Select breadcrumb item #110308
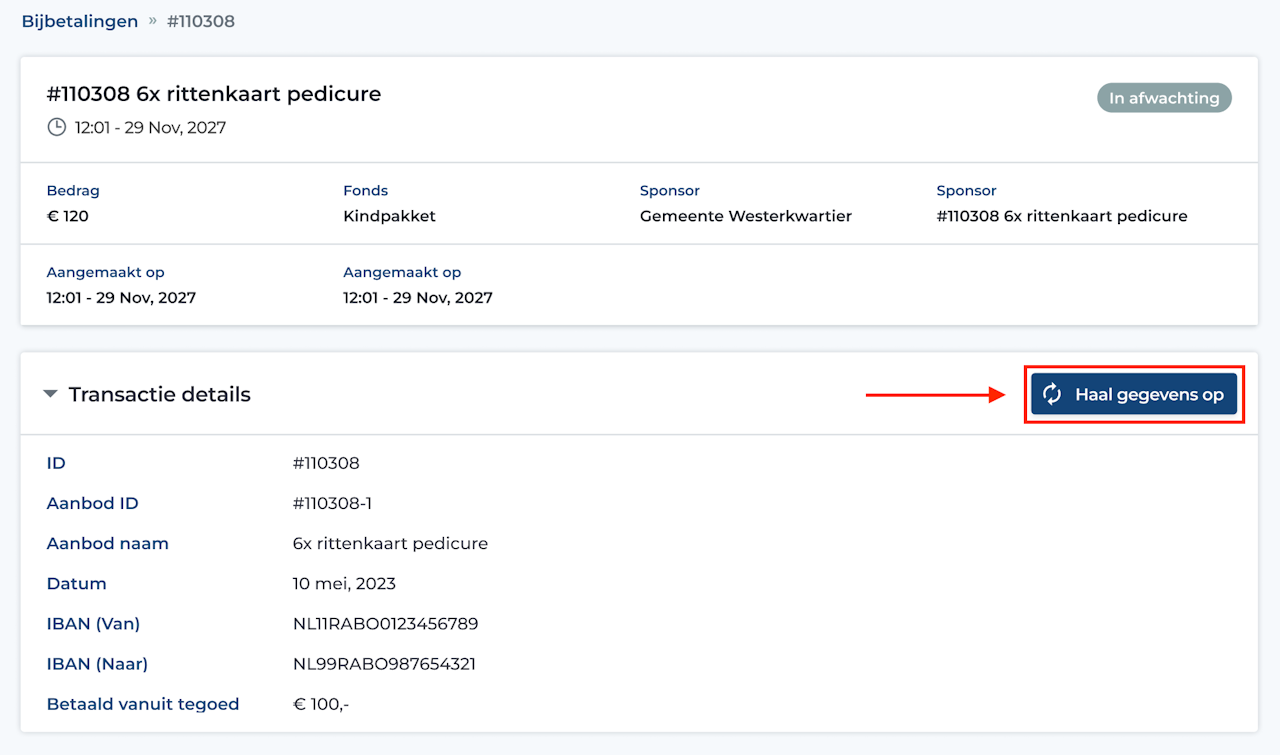1280x755 pixels. point(201,21)
